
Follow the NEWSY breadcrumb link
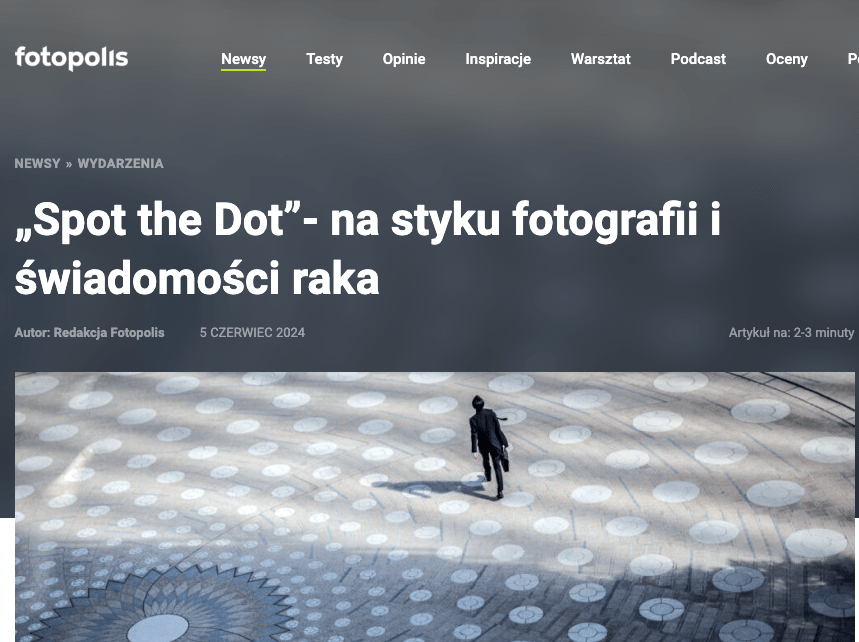37,163
